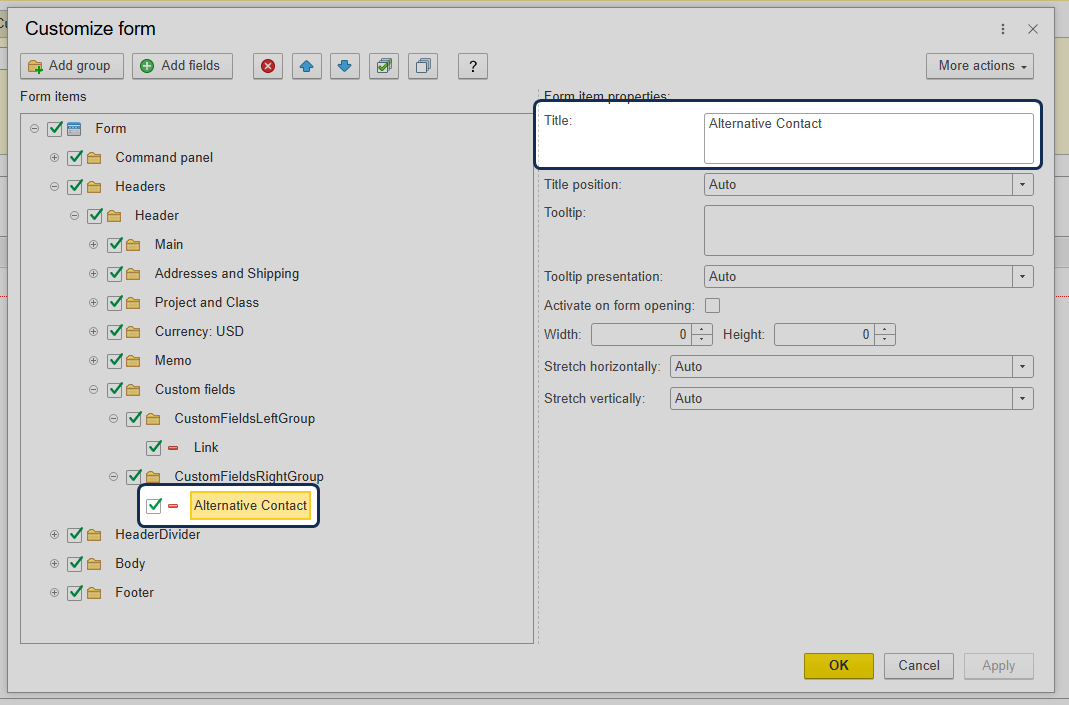
Task: Toggle the Memo group checkbox
Action: point(115,360)
